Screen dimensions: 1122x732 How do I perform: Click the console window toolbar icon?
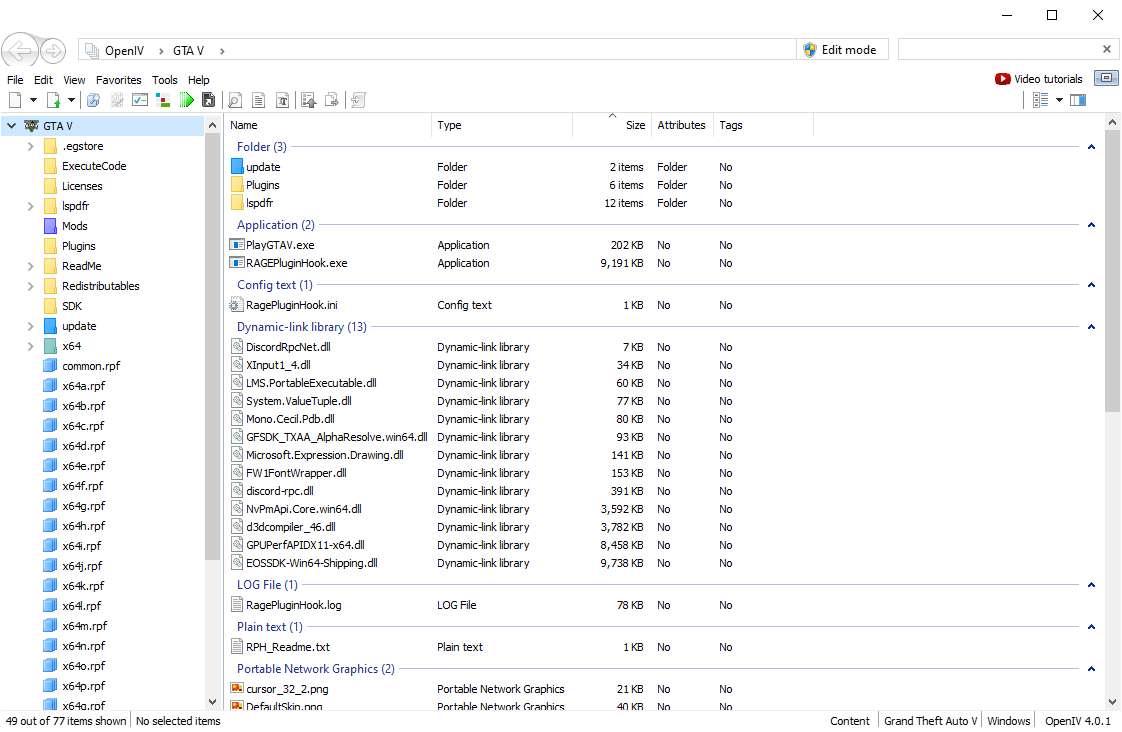pyautogui.click(x=140, y=100)
